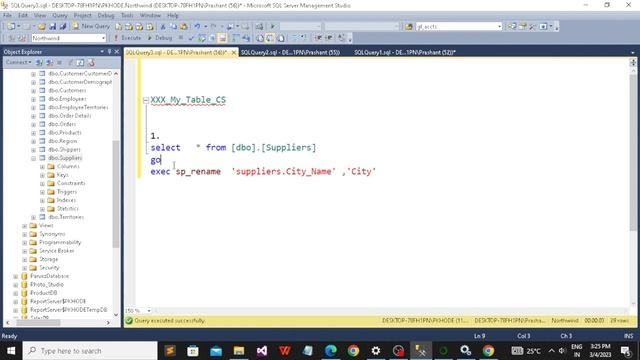
Task: Click the Results to Text icon
Action: (x=260, y=38)
